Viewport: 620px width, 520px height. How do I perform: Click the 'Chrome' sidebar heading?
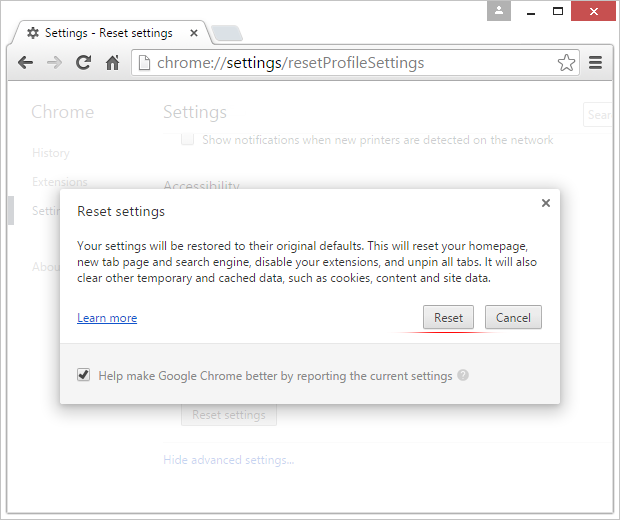click(62, 112)
